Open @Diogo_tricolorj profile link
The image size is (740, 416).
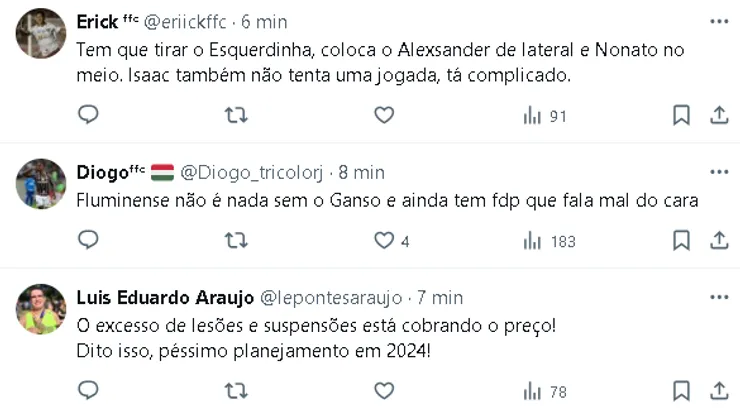click(251, 173)
